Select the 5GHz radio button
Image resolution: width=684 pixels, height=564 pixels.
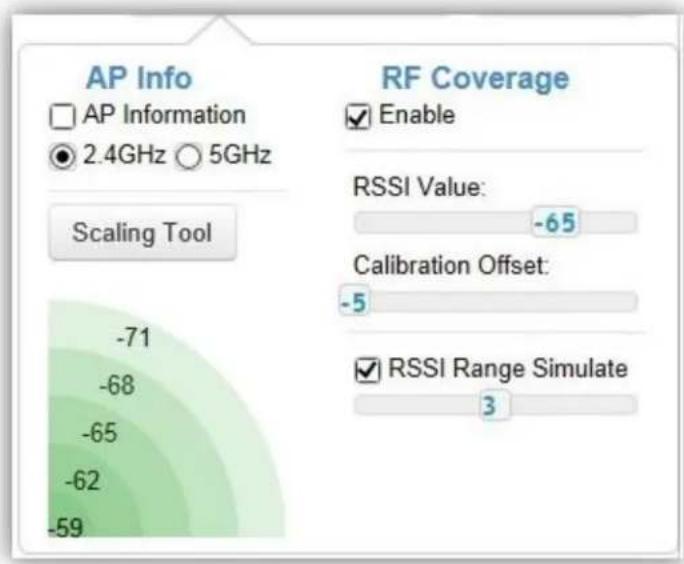tap(188, 157)
